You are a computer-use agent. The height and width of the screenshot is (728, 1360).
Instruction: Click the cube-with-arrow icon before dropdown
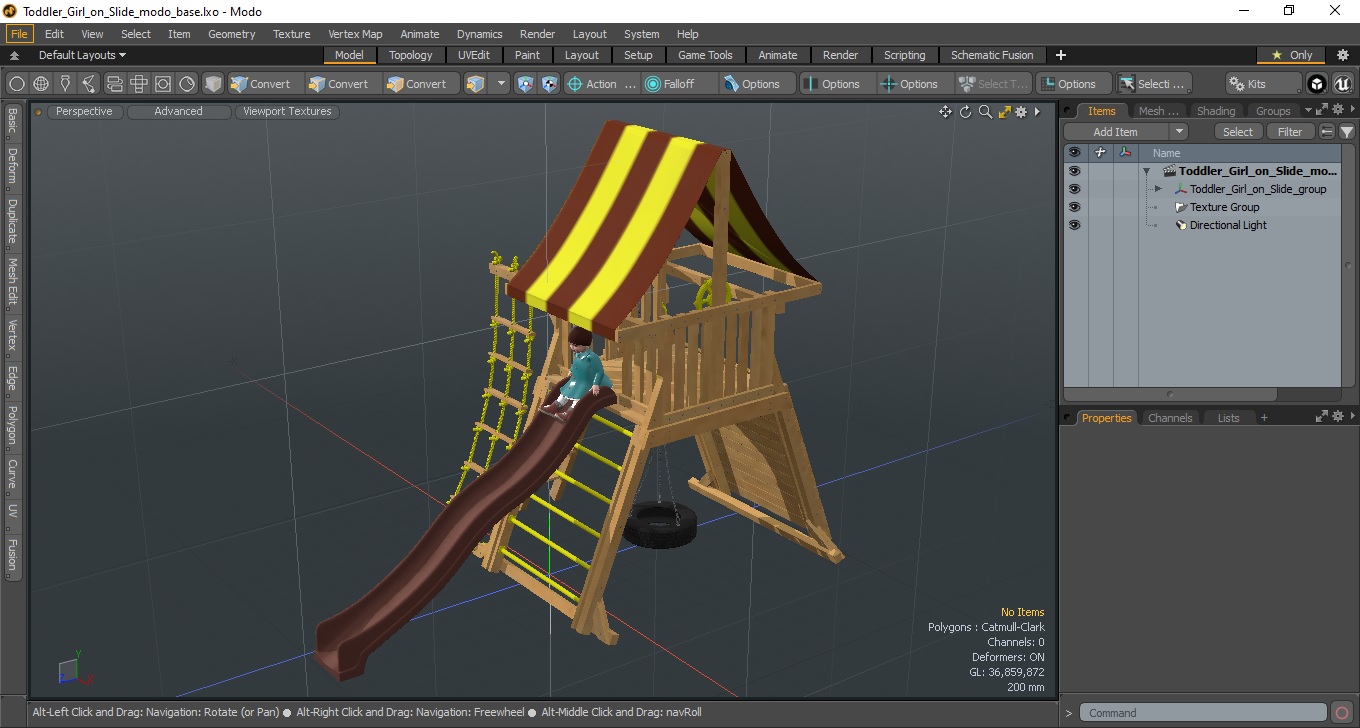pos(476,84)
